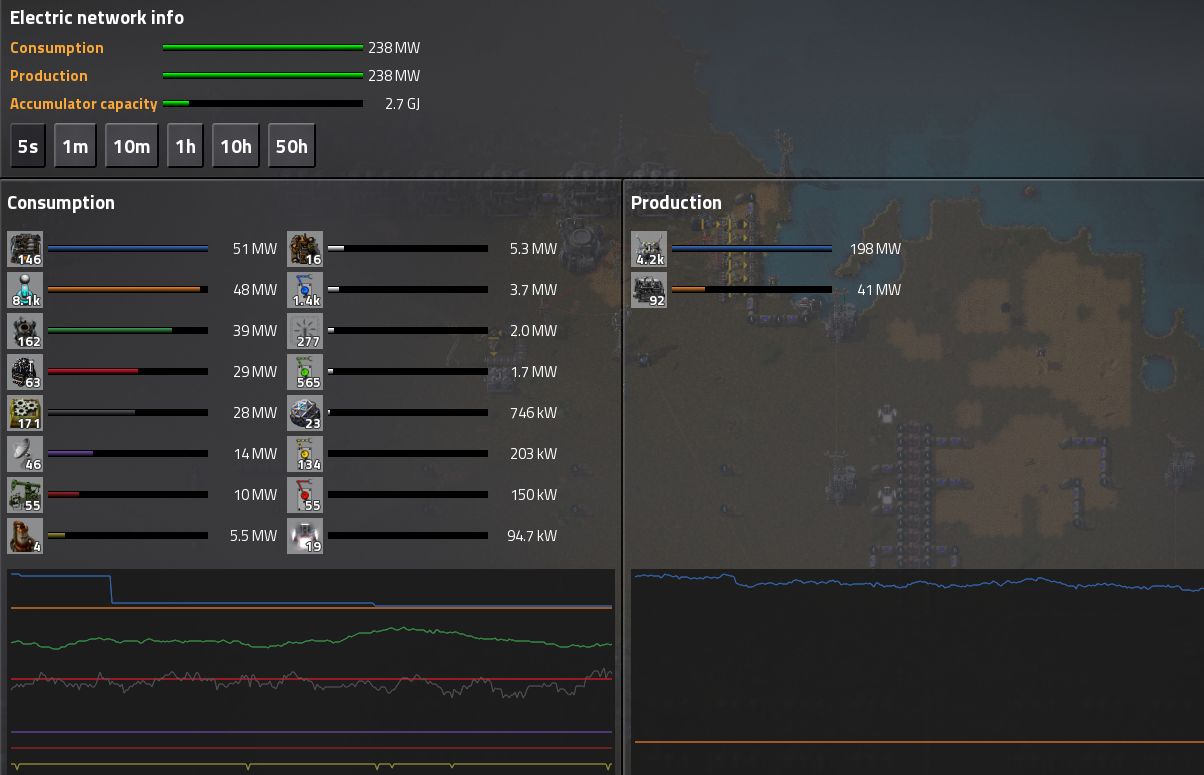
Task: Click the blue 51 MW consumption bar
Action: tap(128, 249)
